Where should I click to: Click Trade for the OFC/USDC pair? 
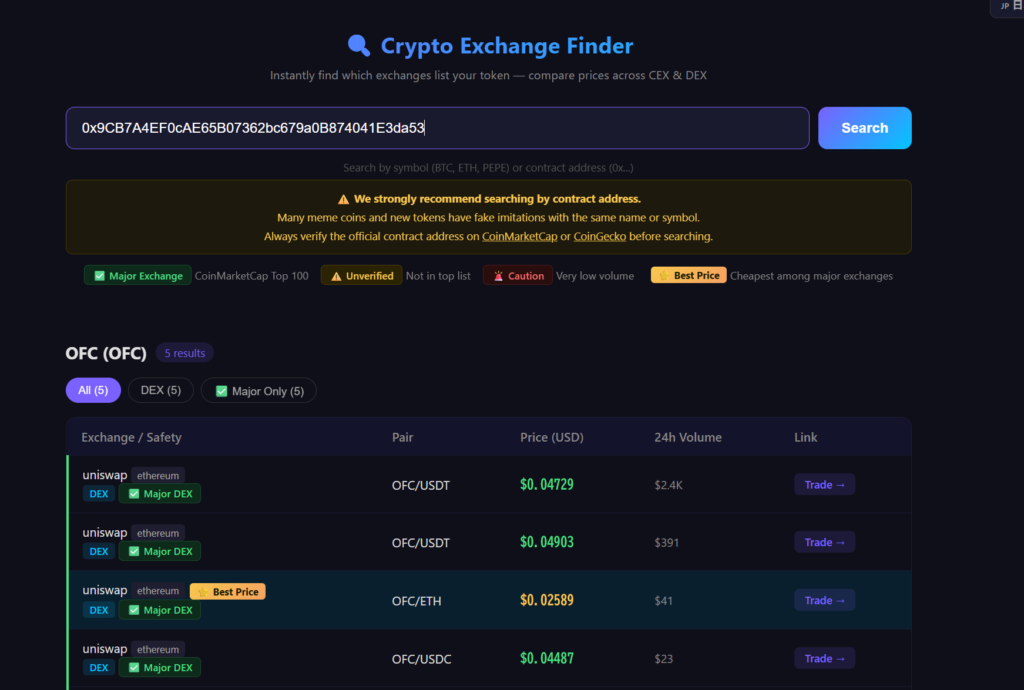pos(824,659)
